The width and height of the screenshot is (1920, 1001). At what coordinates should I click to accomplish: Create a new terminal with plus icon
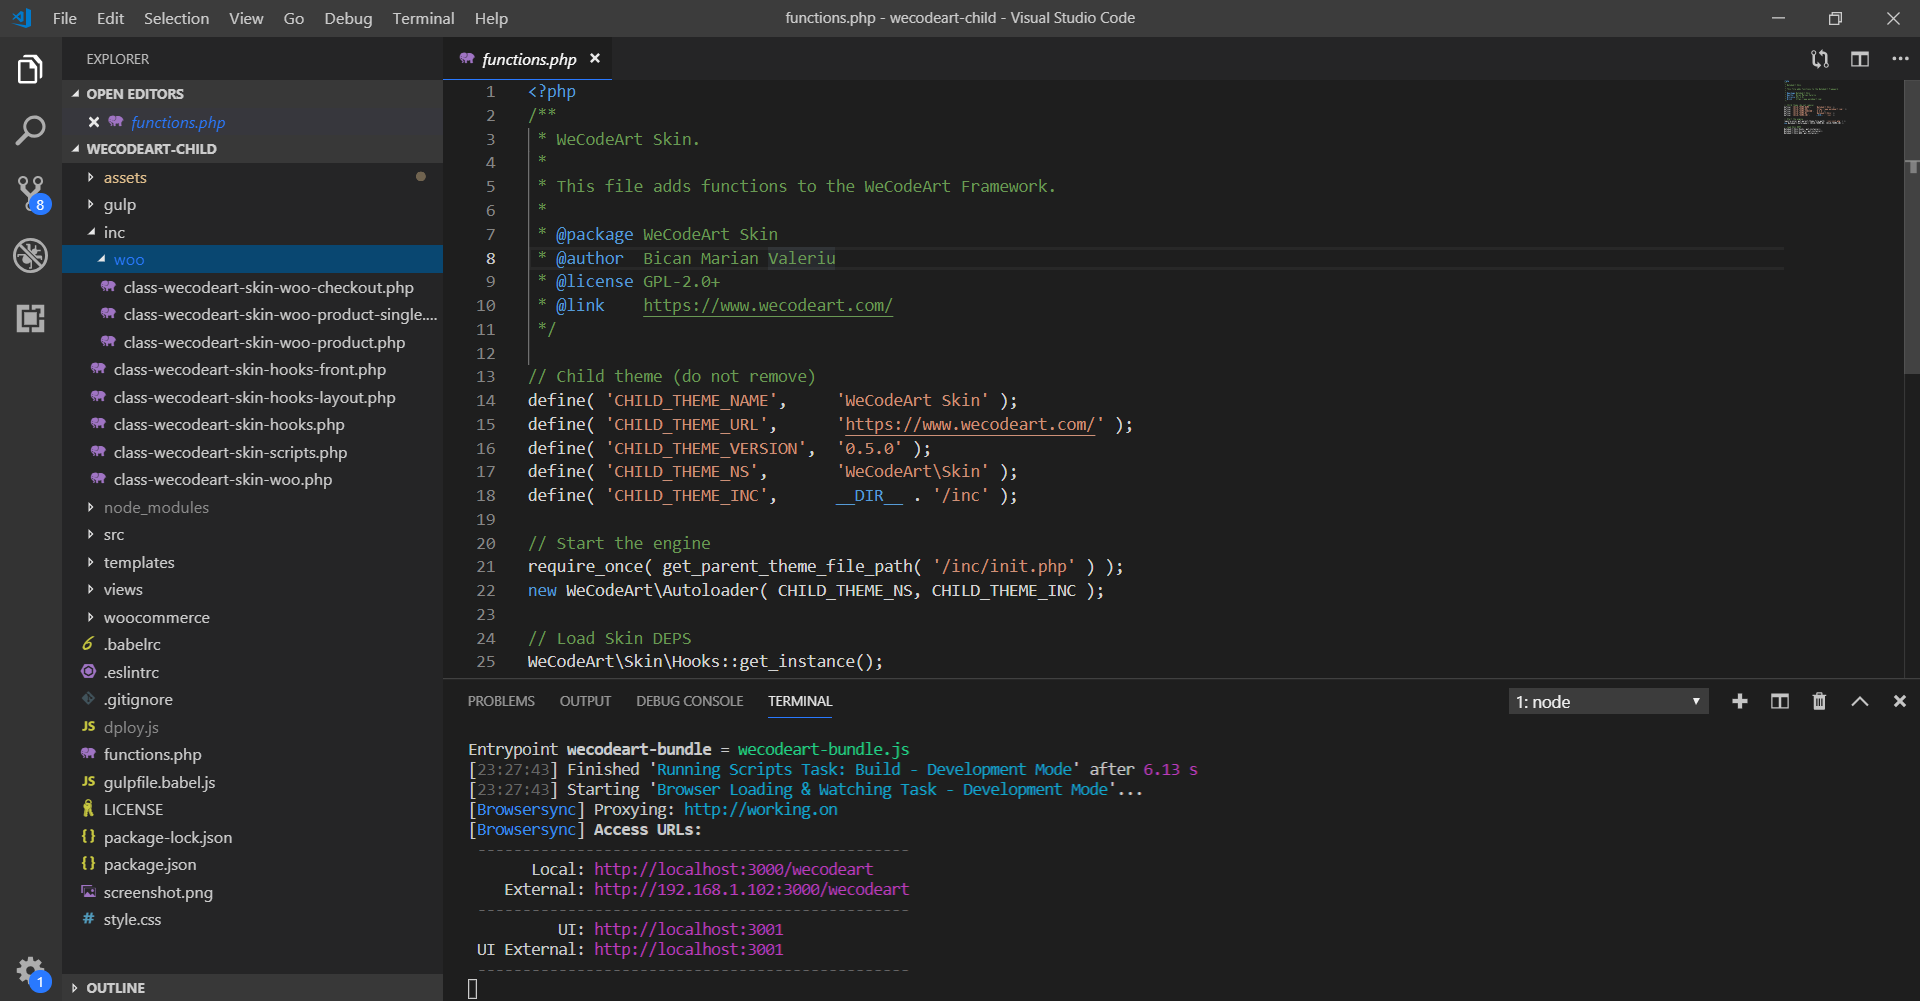[1740, 702]
